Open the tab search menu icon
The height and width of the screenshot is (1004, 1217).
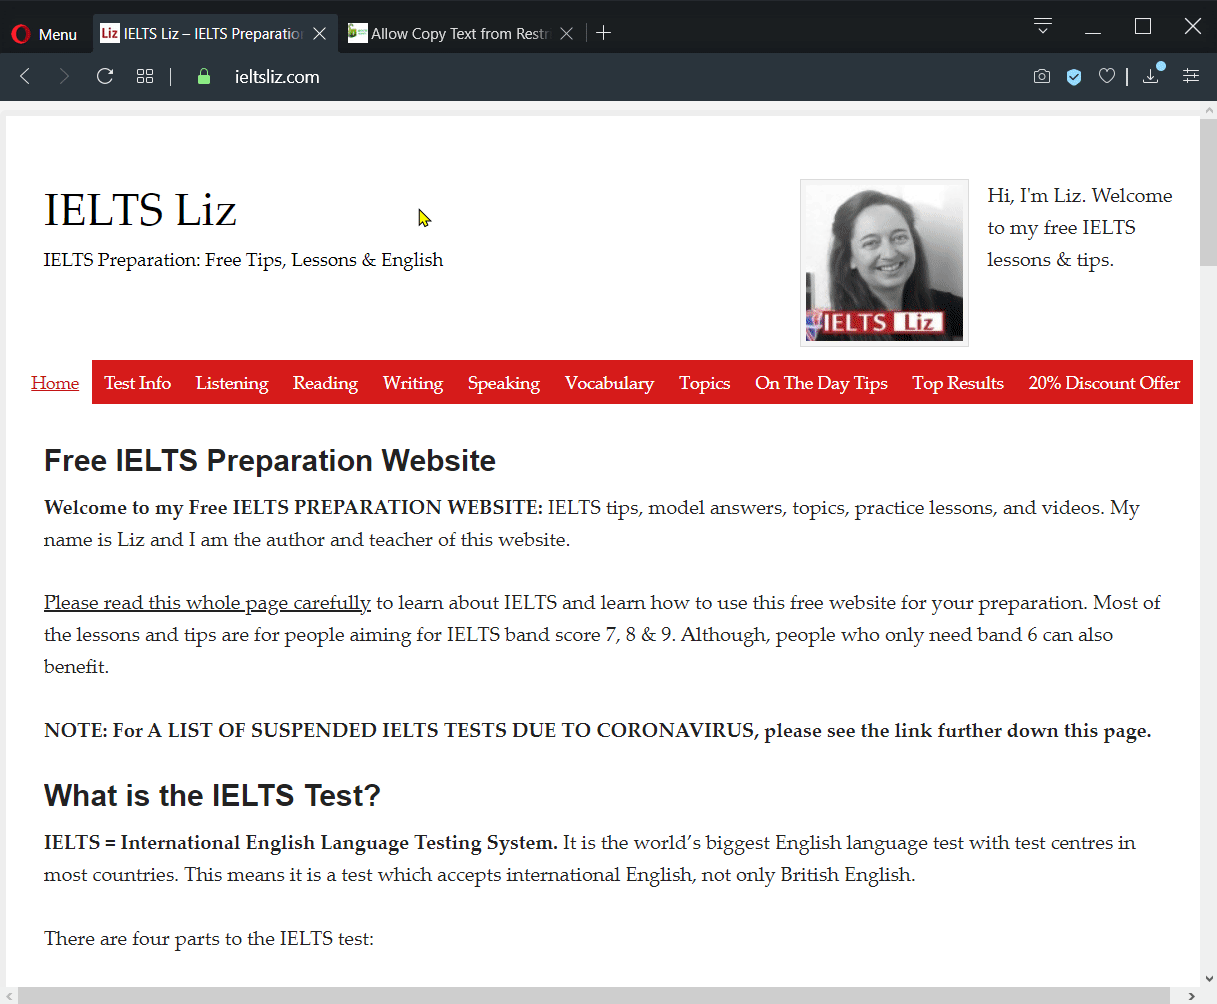pos(1043,26)
